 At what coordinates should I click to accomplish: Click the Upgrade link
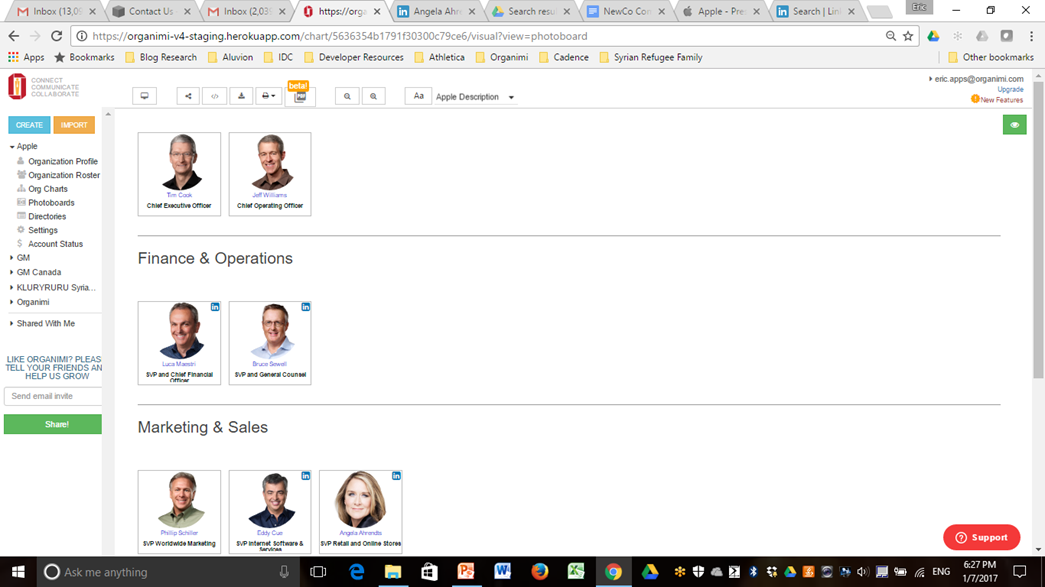[x=1010, y=89]
